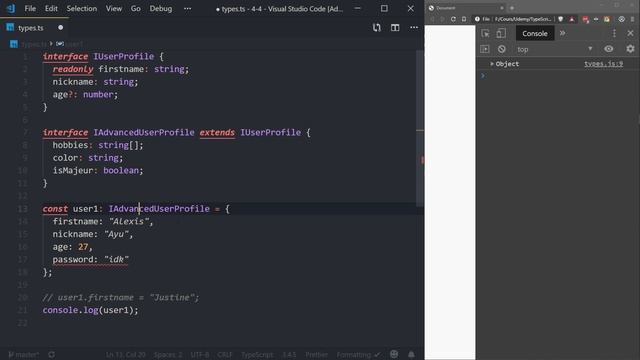Change CRLF end-of-line sequence
This screenshot has height=360, width=640.
click(224, 355)
